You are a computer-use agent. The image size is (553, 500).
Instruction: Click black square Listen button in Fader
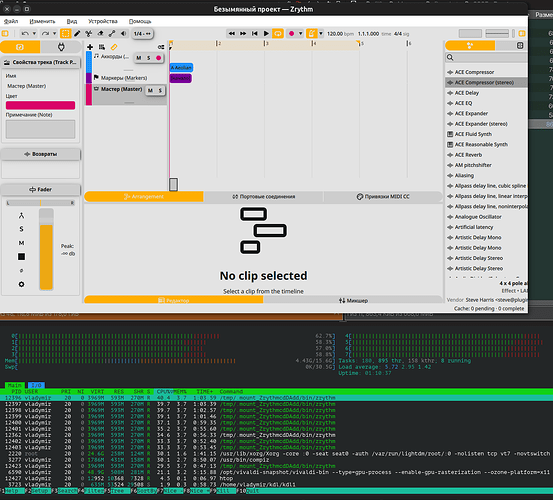tap(22, 257)
